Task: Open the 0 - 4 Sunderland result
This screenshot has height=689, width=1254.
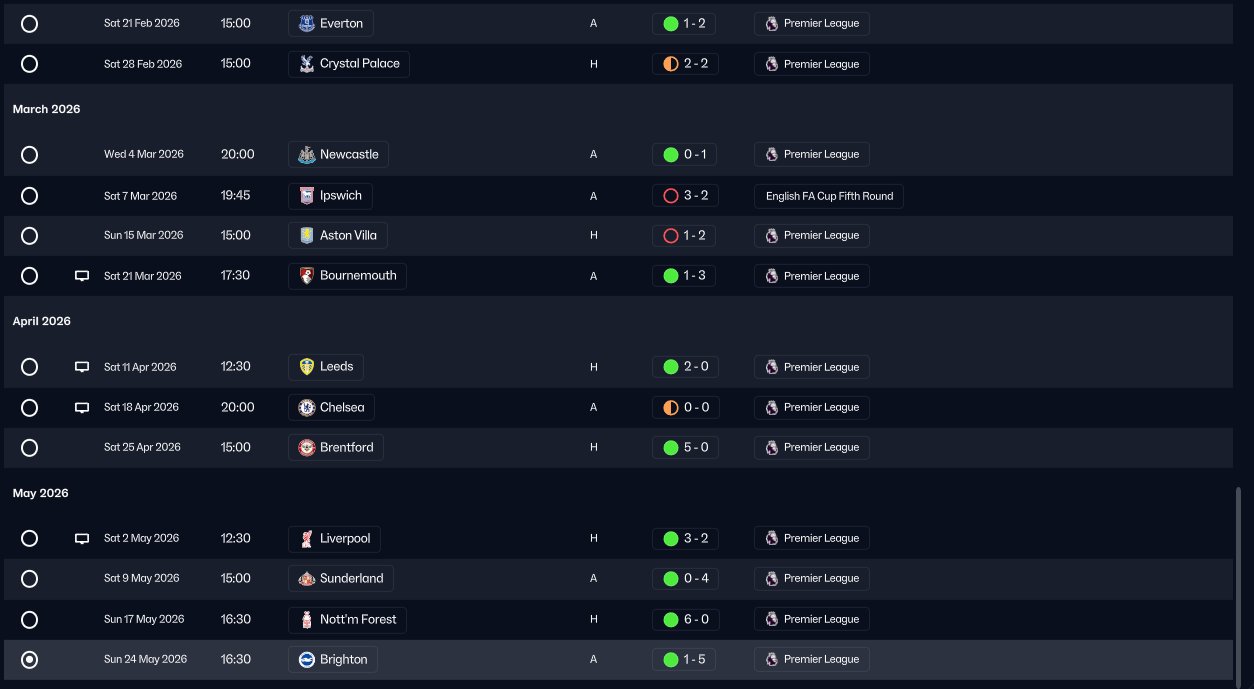Action: point(684,578)
